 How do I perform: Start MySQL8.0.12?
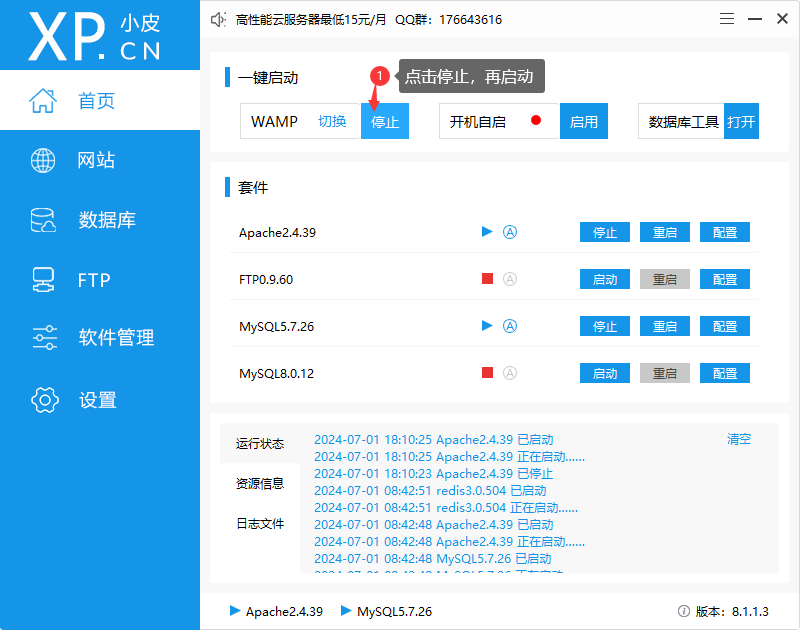[605, 373]
